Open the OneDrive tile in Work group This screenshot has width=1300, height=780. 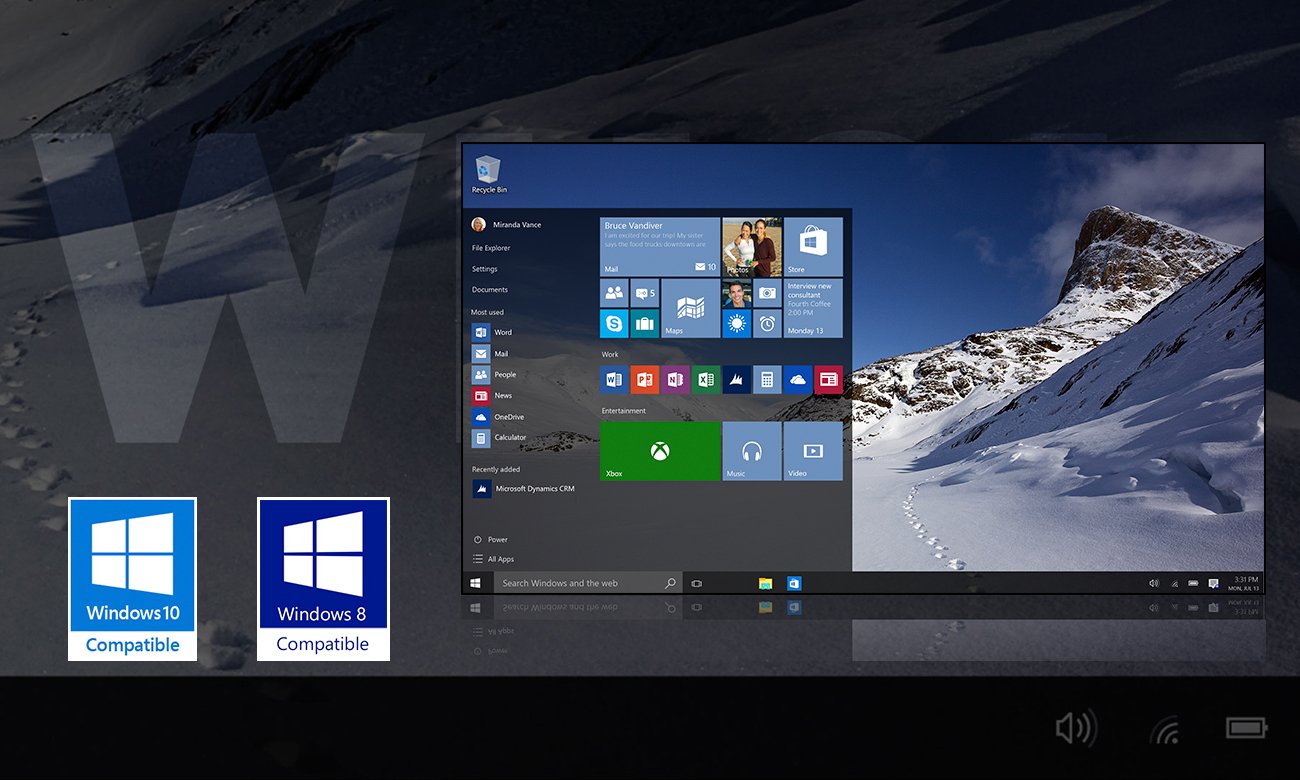(798, 379)
